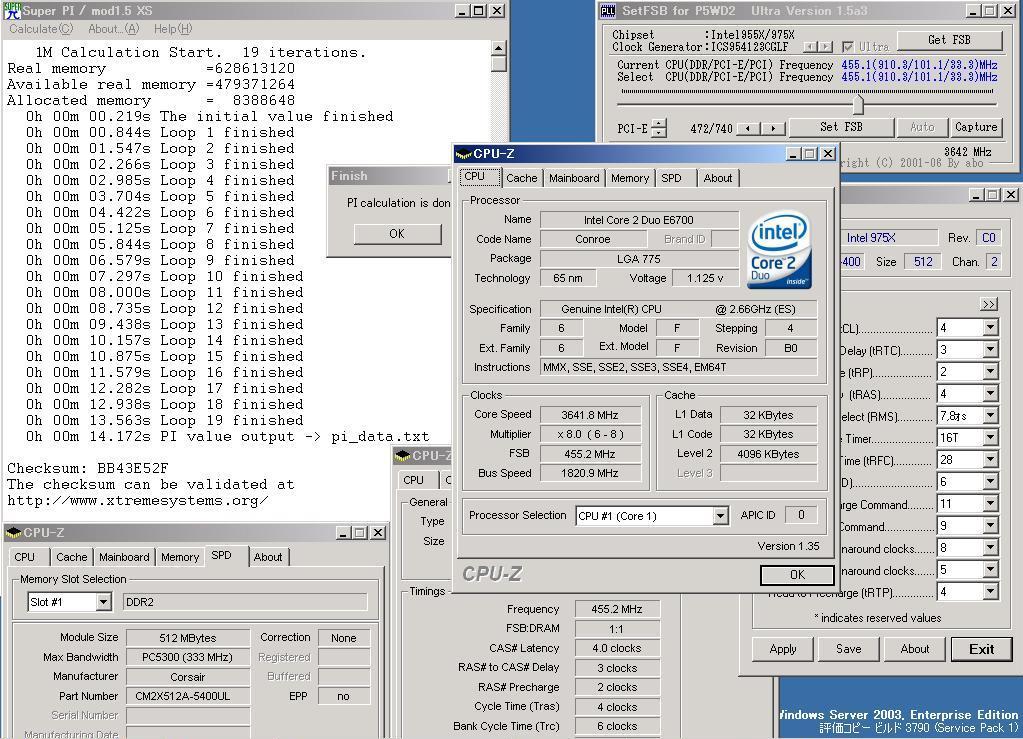Click the title icon of the CPU-Z SPD window
Viewport: 1023px width, 739px height.
(14, 533)
